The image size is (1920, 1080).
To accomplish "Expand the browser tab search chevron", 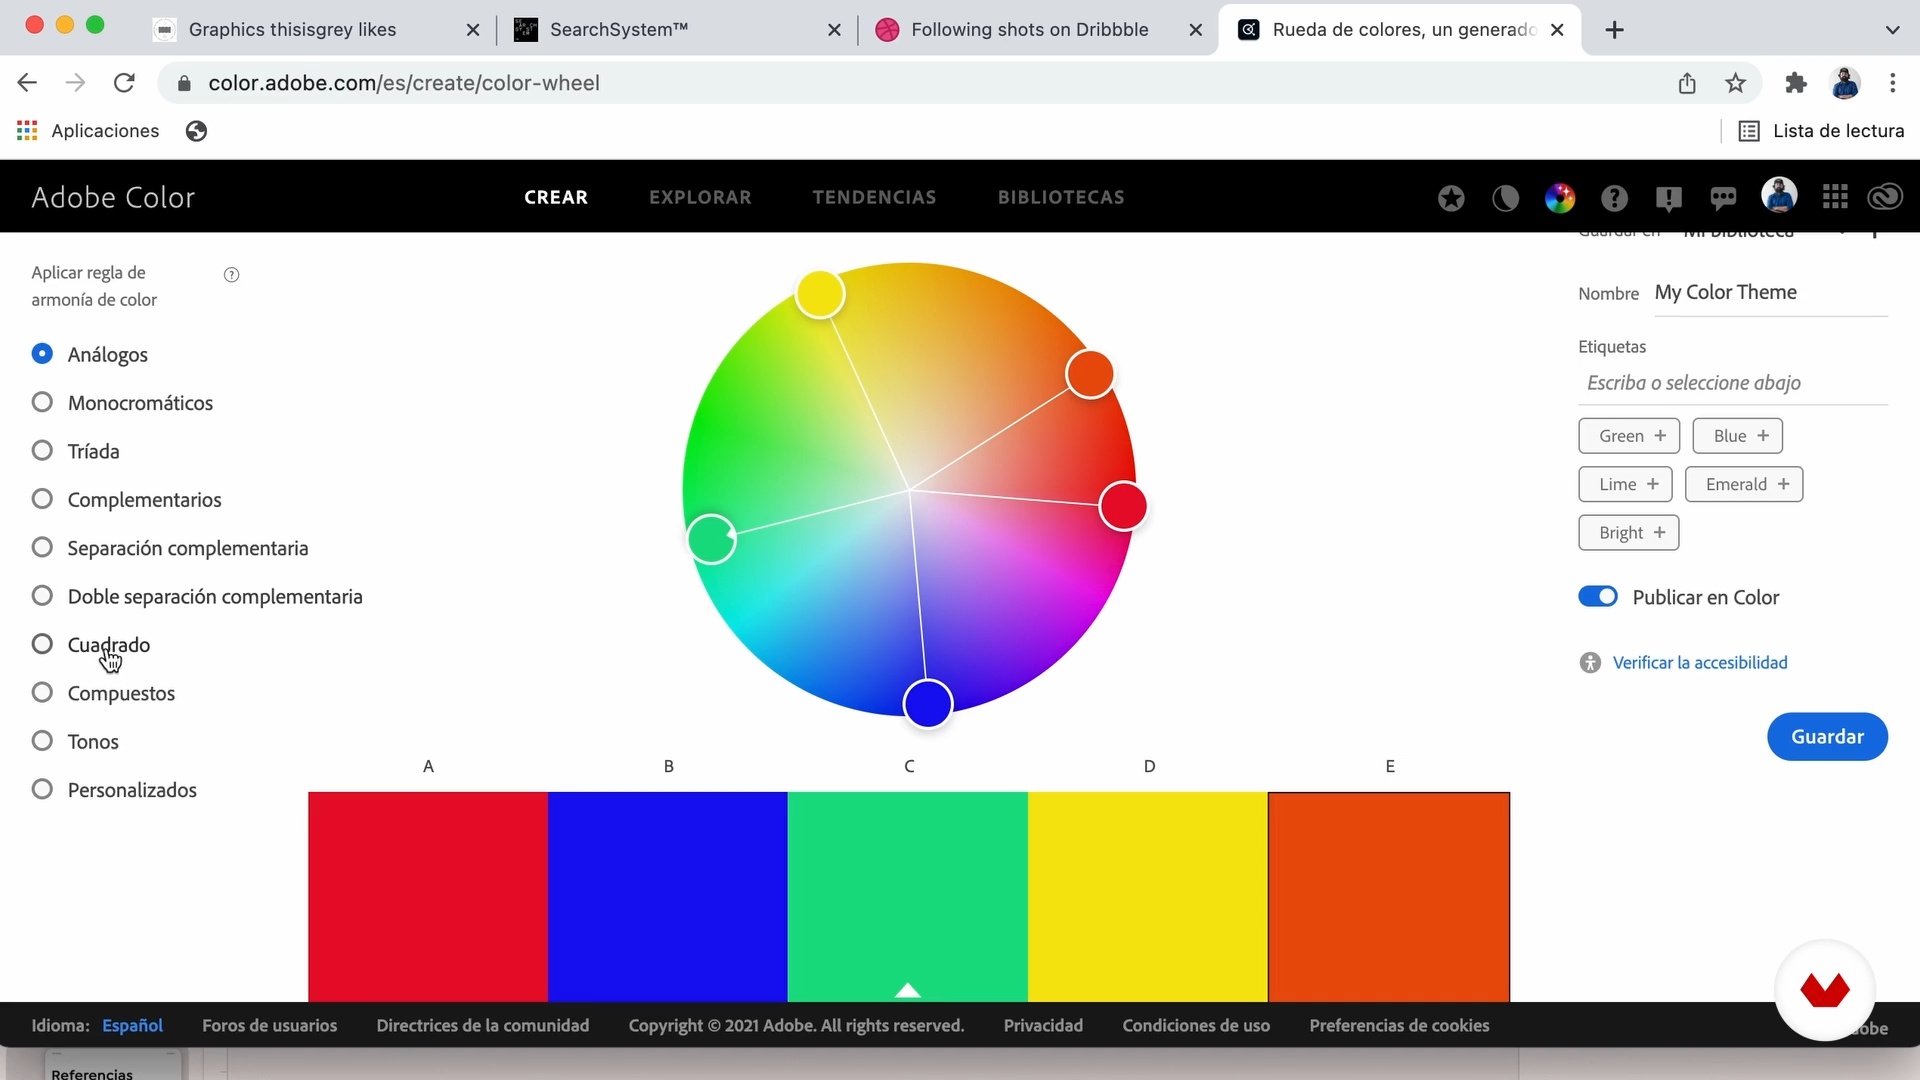I will 1892,30.
